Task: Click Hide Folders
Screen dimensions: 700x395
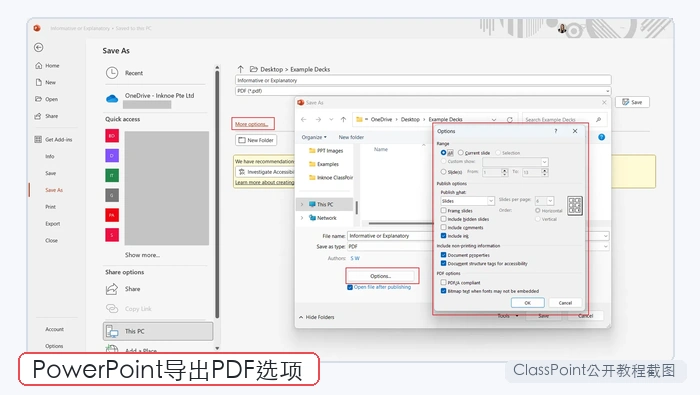Action: (x=317, y=317)
